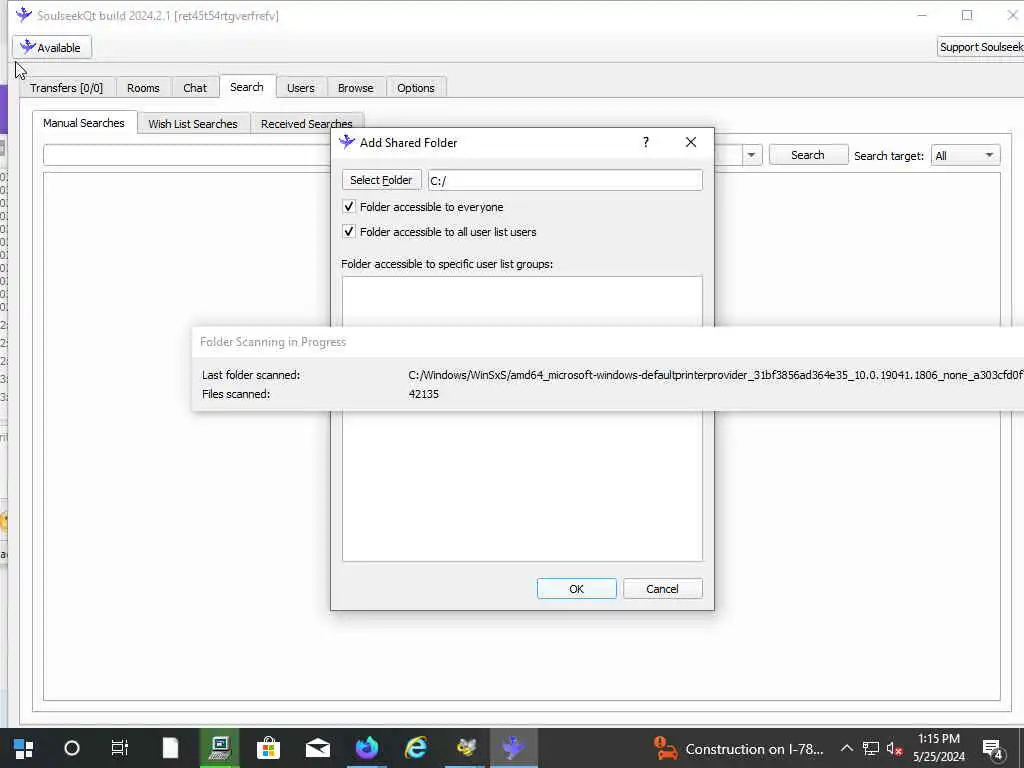Click the Last folder scanned path text
1024x768 pixels.
pyautogui.click(x=716, y=375)
